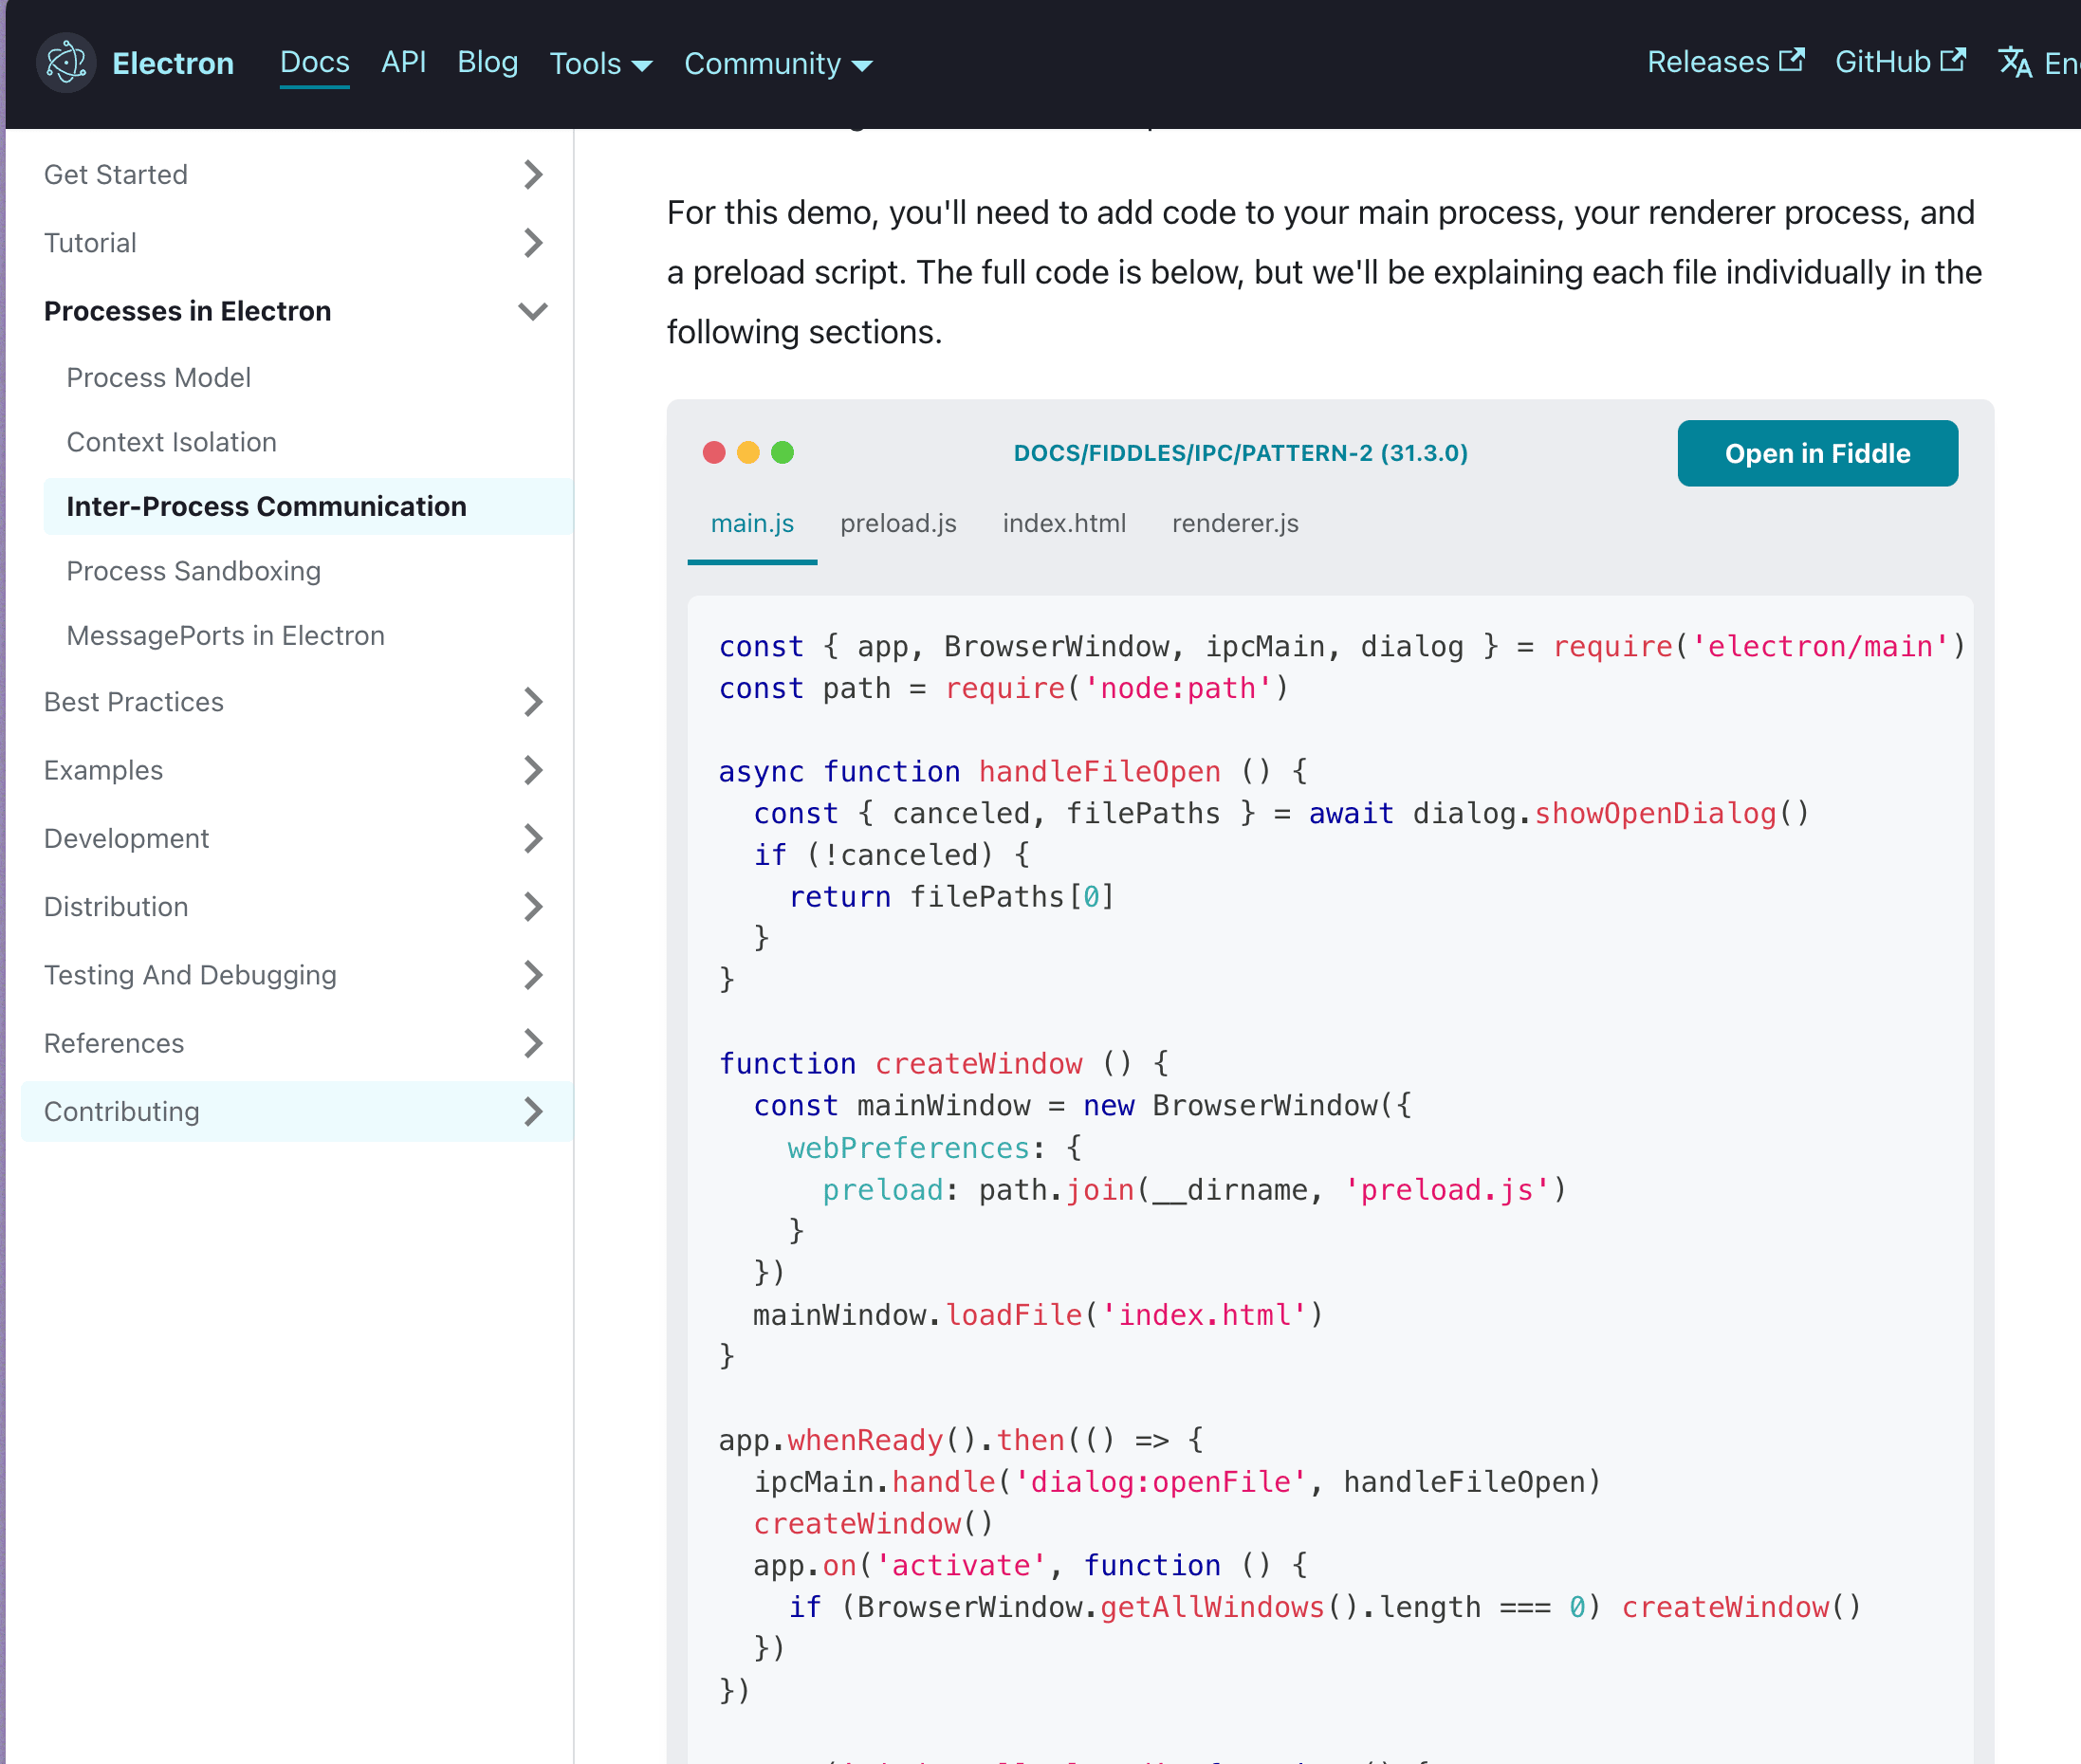Click the red dot in fiddle header
Viewport: 2081px width, 1764px height.
click(713, 453)
